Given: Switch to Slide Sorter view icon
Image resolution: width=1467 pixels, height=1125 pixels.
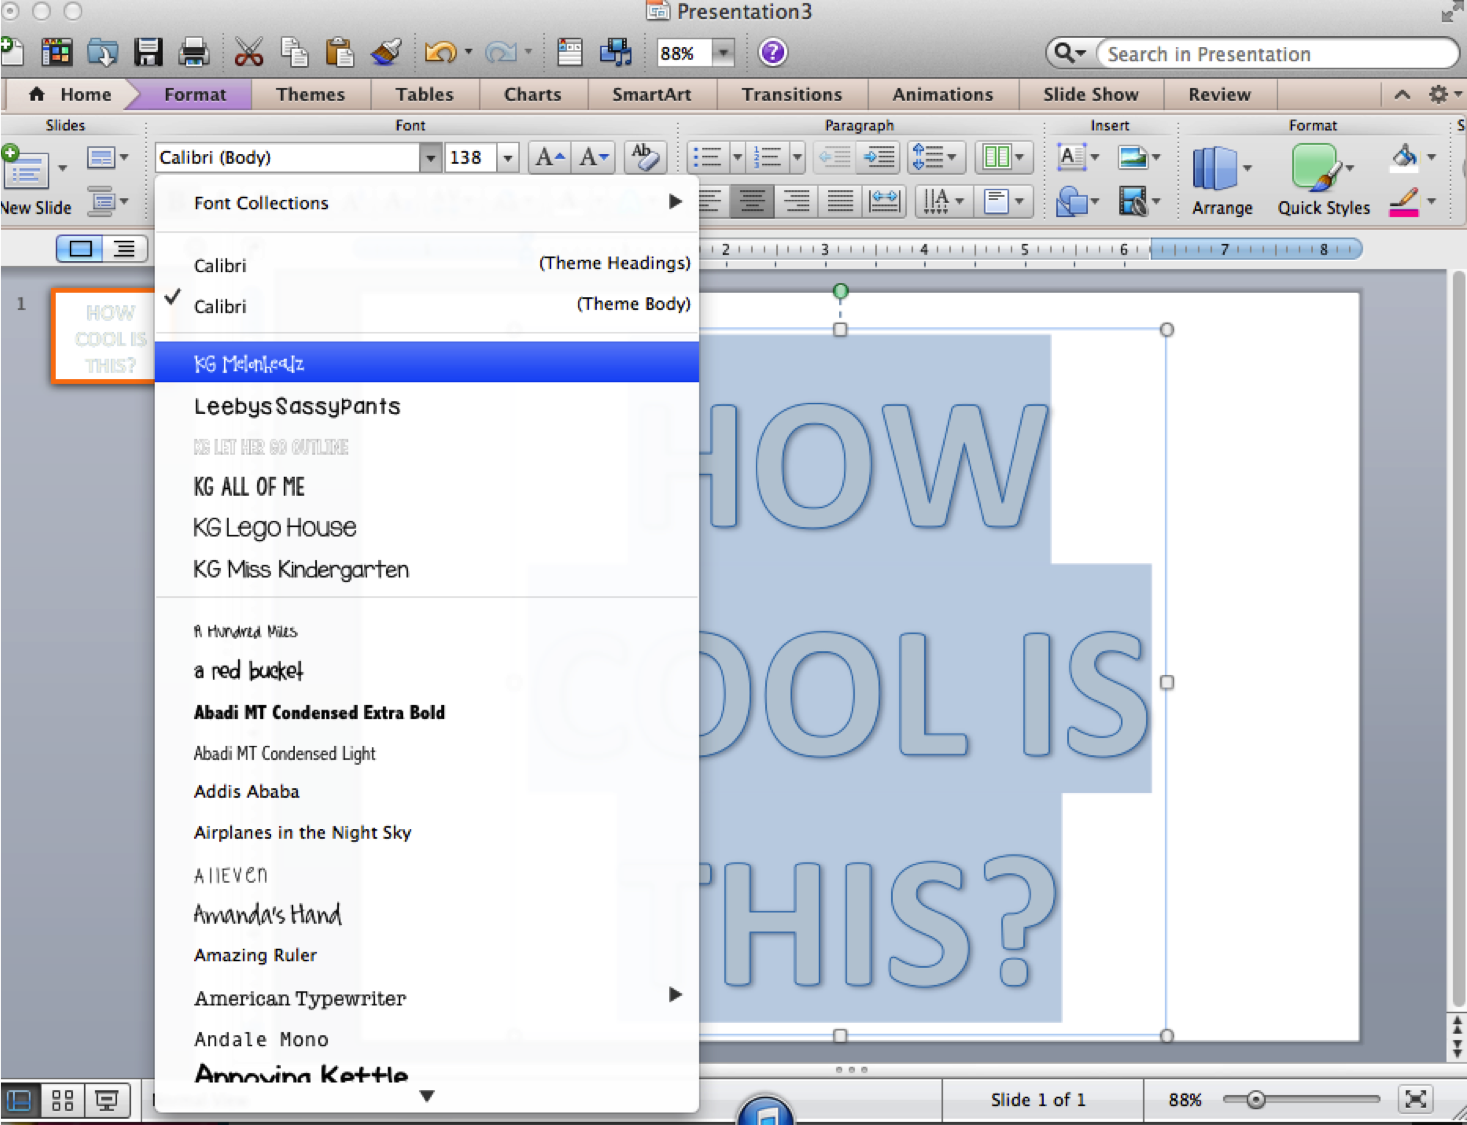Looking at the screenshot, I should click(62, 1099).
